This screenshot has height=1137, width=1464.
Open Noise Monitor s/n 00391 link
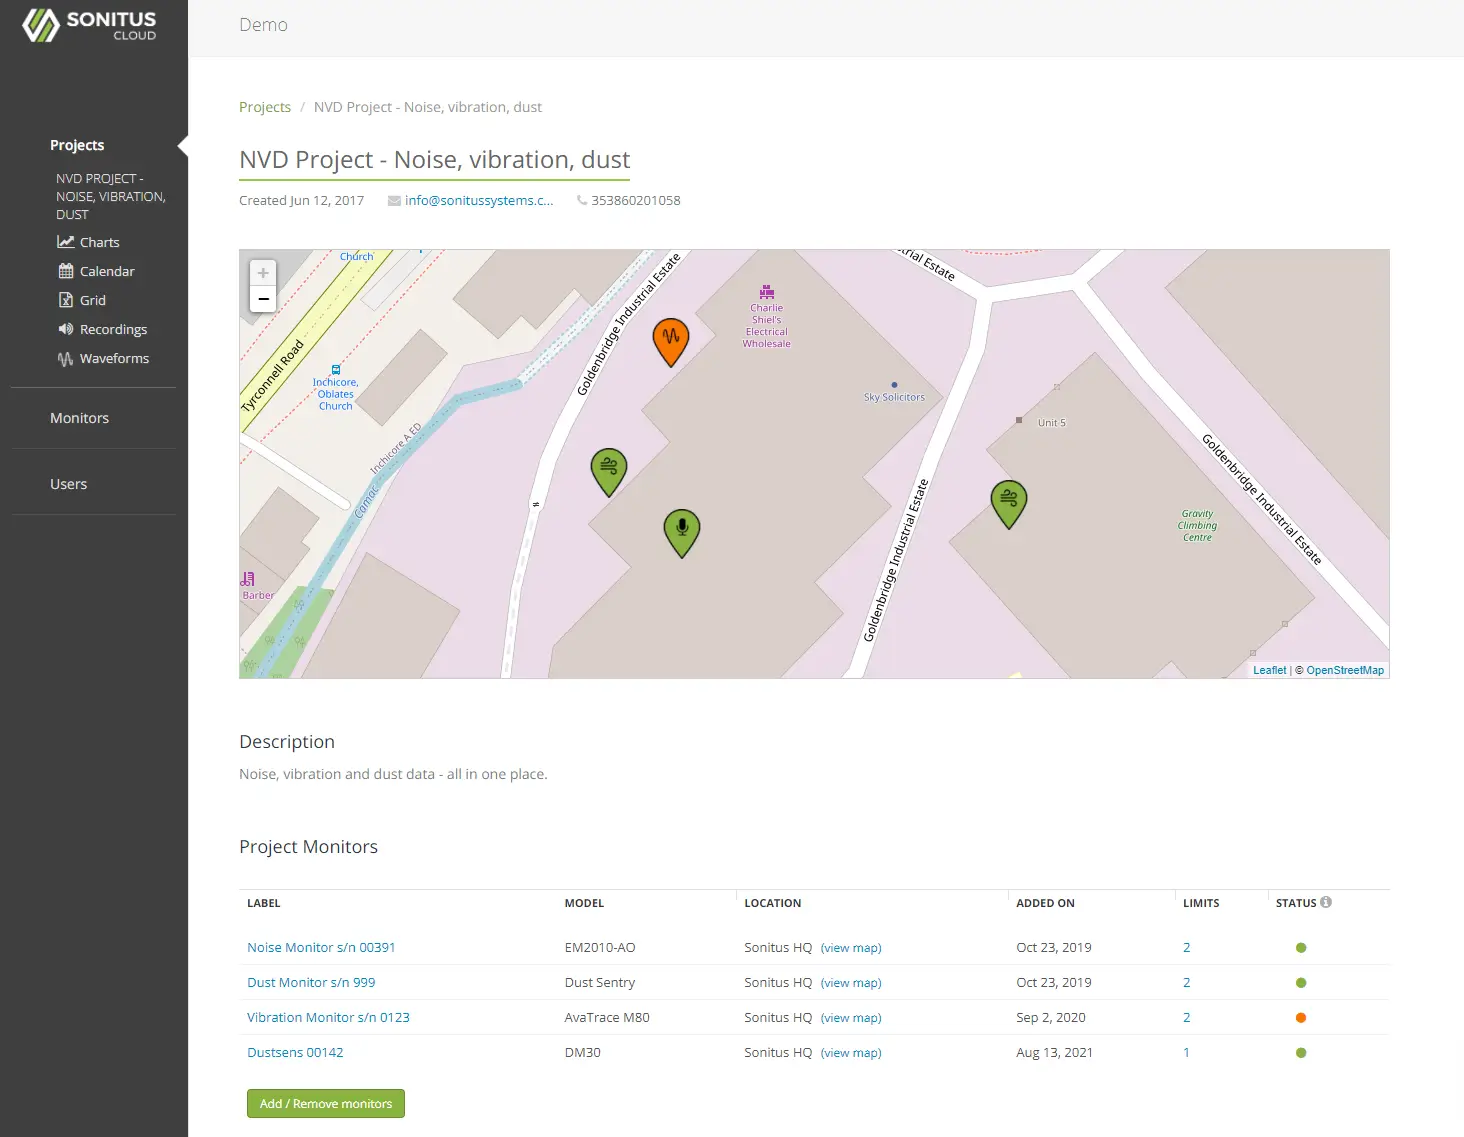click(x=321, y=947)
